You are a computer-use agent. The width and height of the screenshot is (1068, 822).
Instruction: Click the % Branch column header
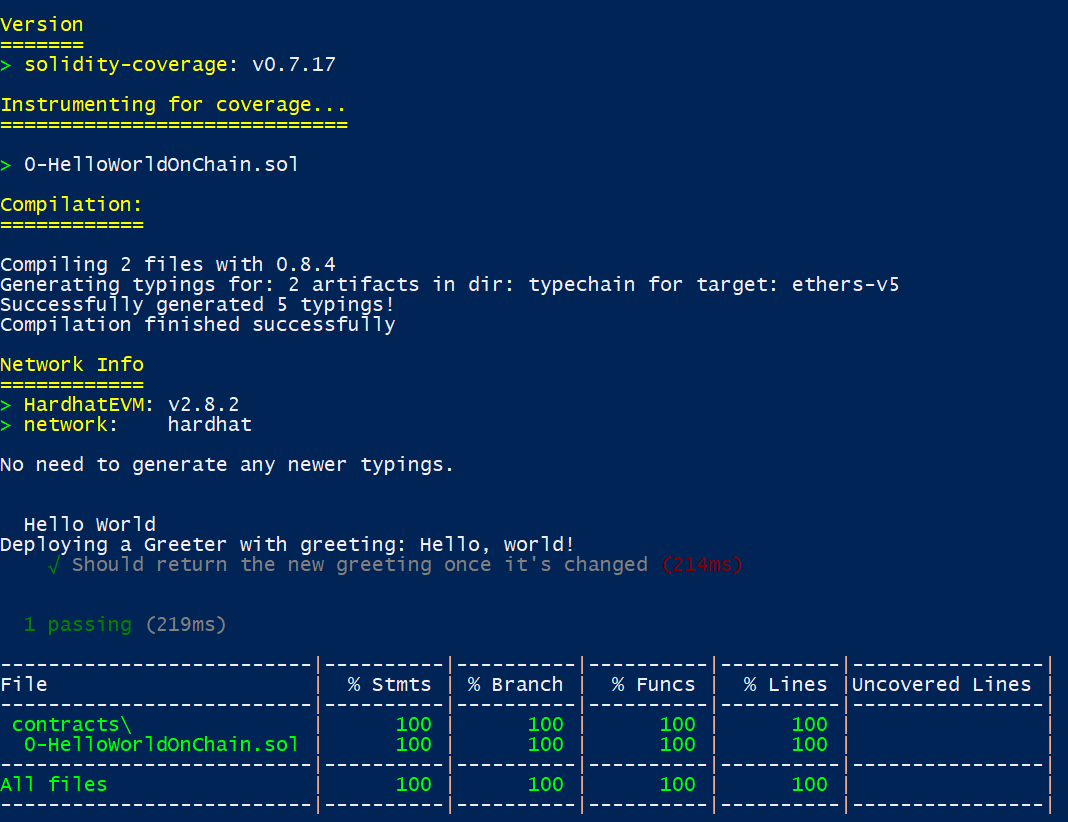[x=516, y=684]
